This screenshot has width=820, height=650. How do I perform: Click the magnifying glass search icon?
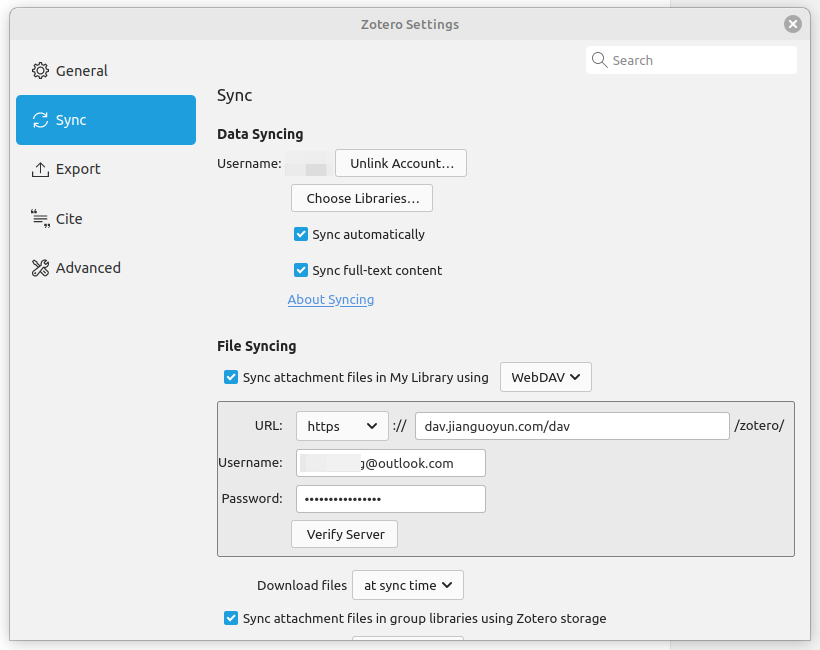[x=600, y=60]
